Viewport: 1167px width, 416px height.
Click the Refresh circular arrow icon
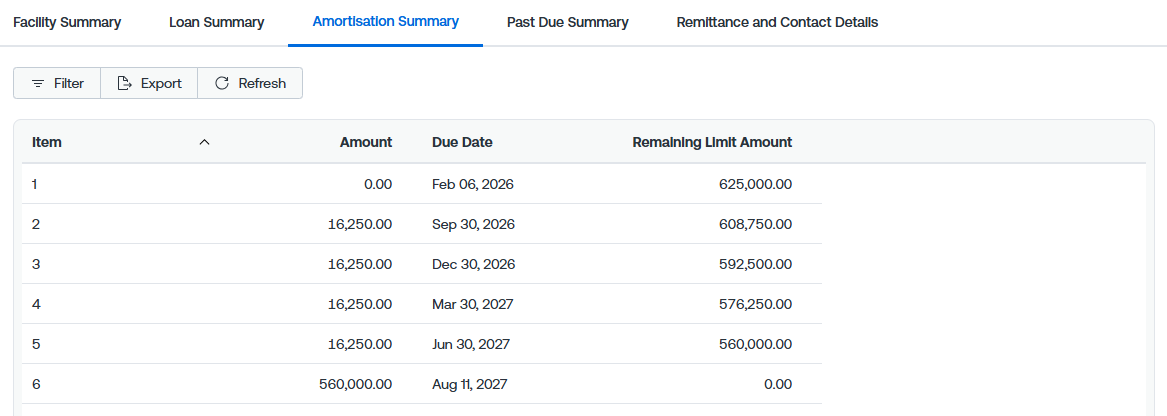(x=222, y=83)
